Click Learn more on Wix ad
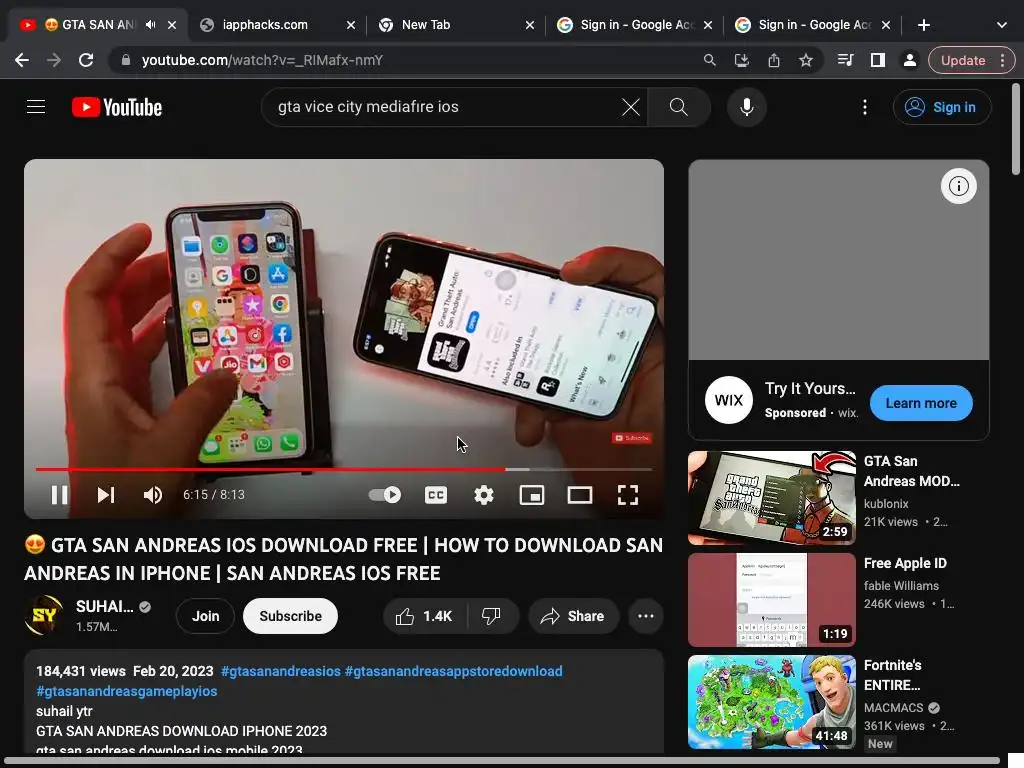This screenshot has height=768, width=1024. (921, 404)
